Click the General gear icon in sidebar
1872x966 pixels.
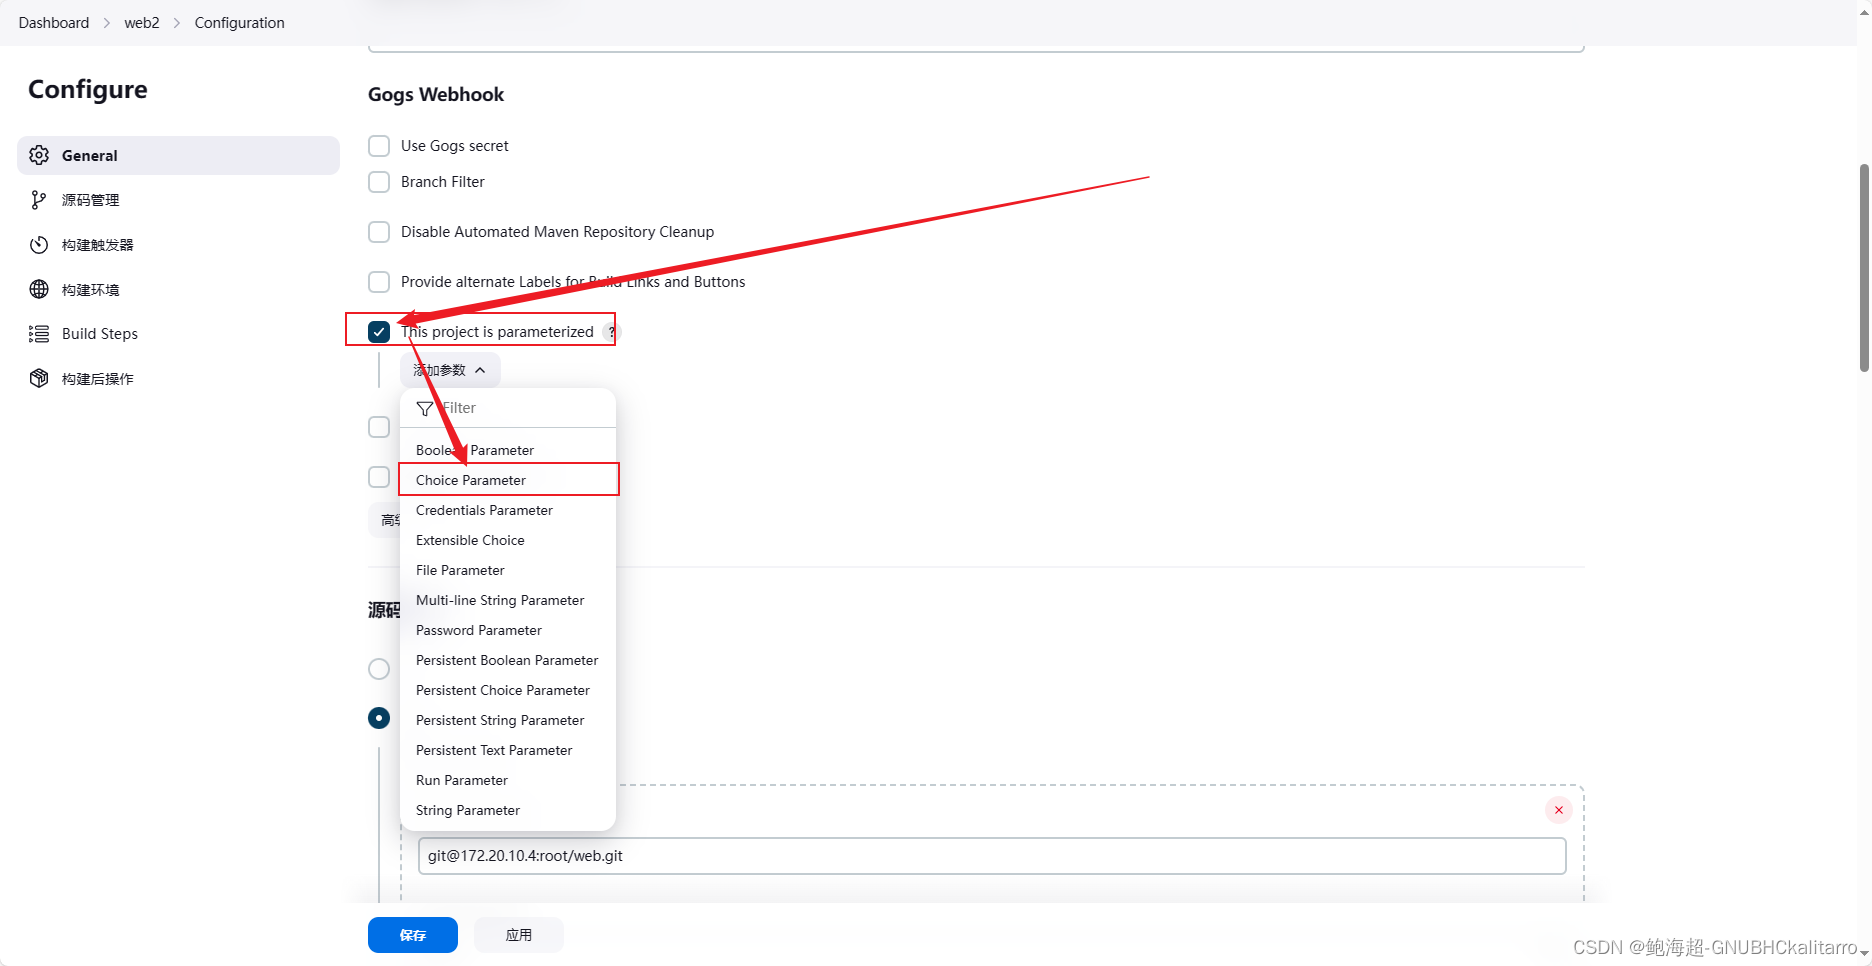tap(39, 155)
